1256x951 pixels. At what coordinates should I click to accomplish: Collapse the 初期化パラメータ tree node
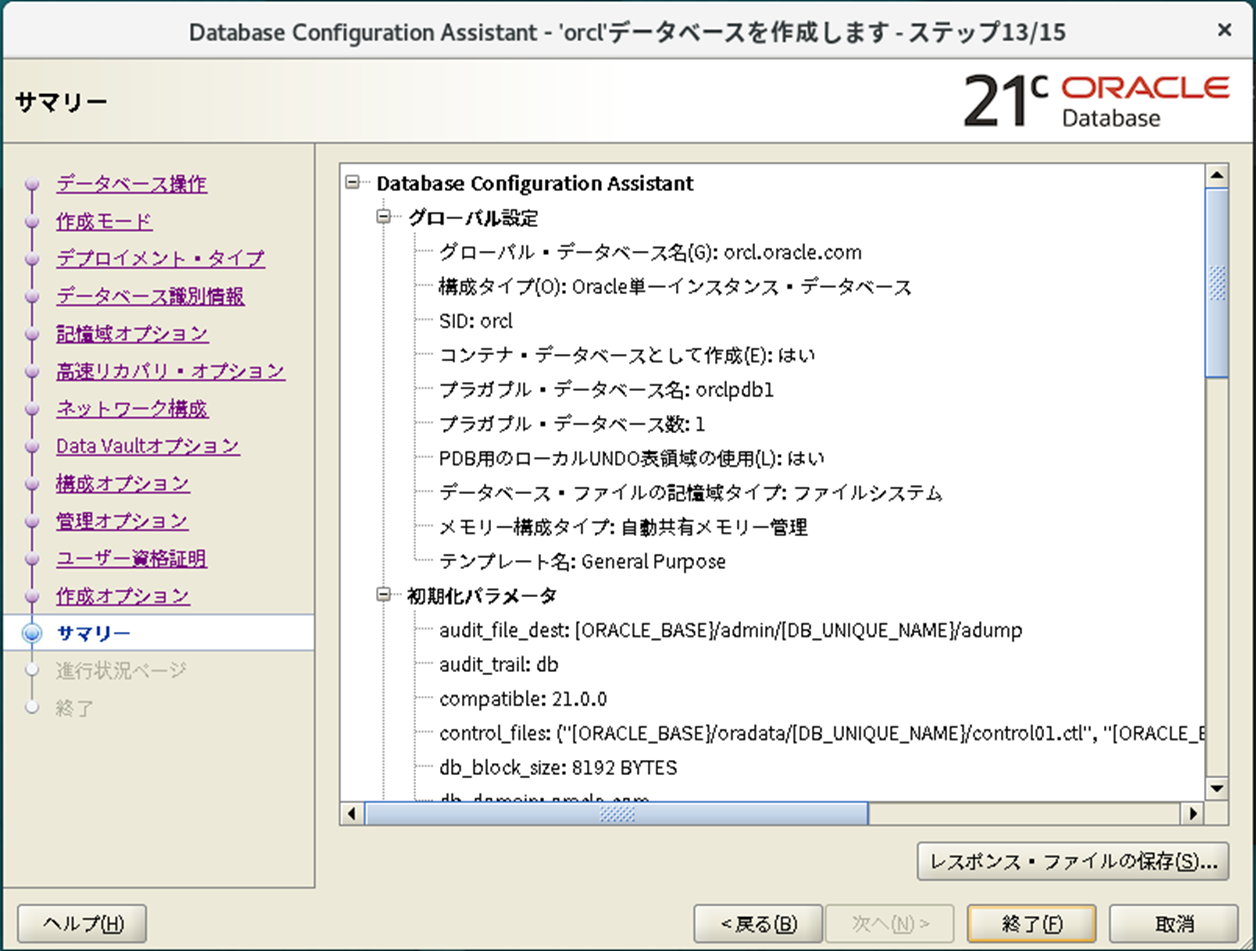(383, 595)
